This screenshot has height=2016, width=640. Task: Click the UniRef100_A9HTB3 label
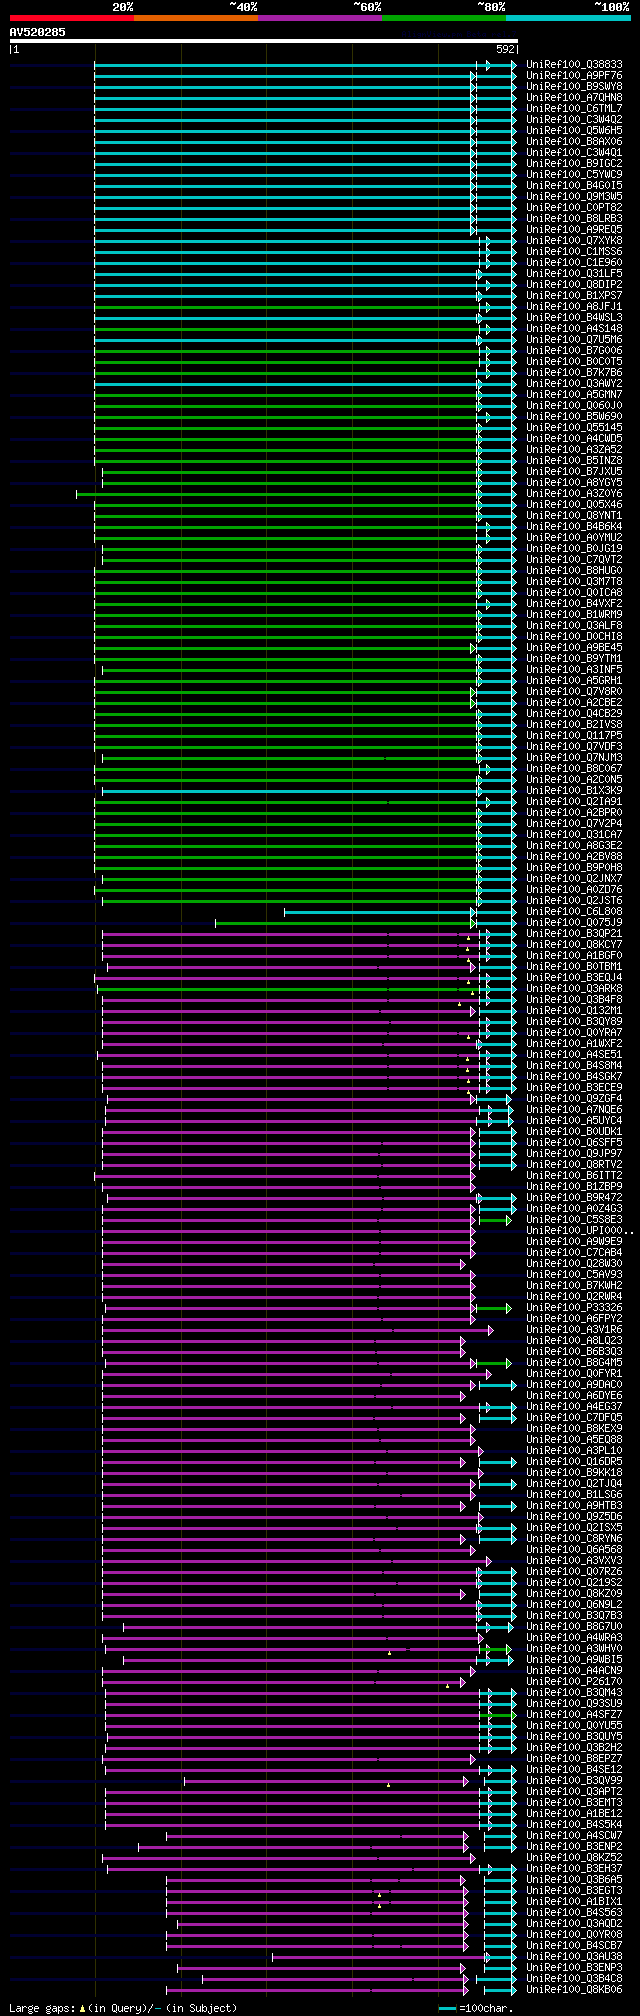click(575, 1506)
